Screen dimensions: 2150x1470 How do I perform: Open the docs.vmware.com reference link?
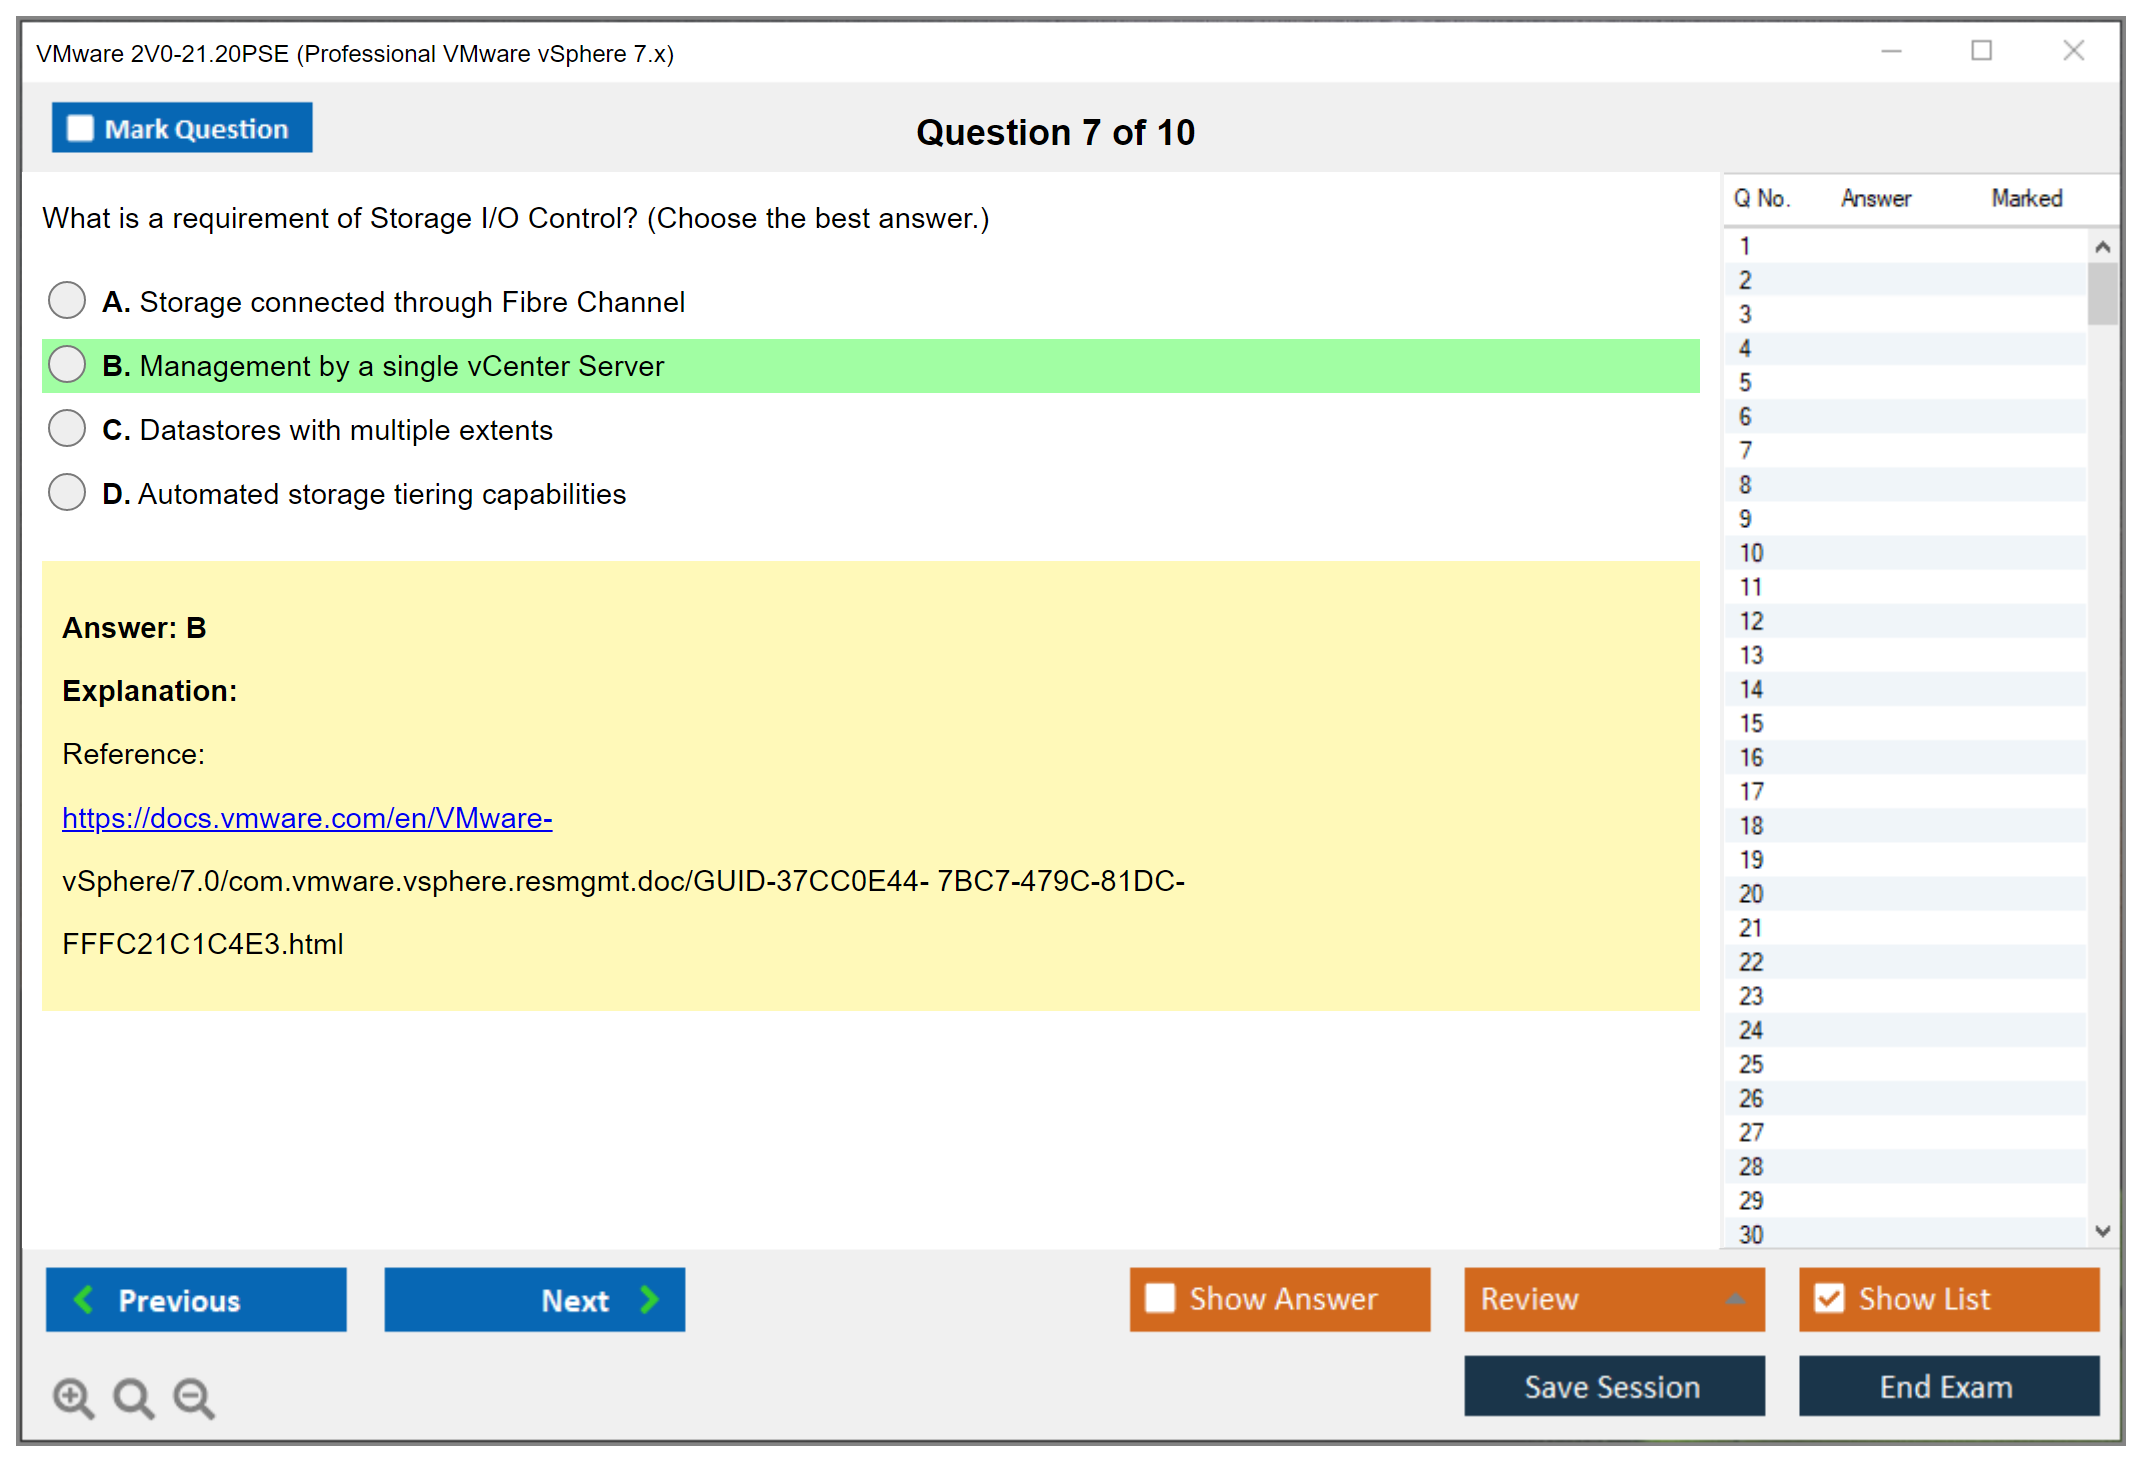click(307, 818)
